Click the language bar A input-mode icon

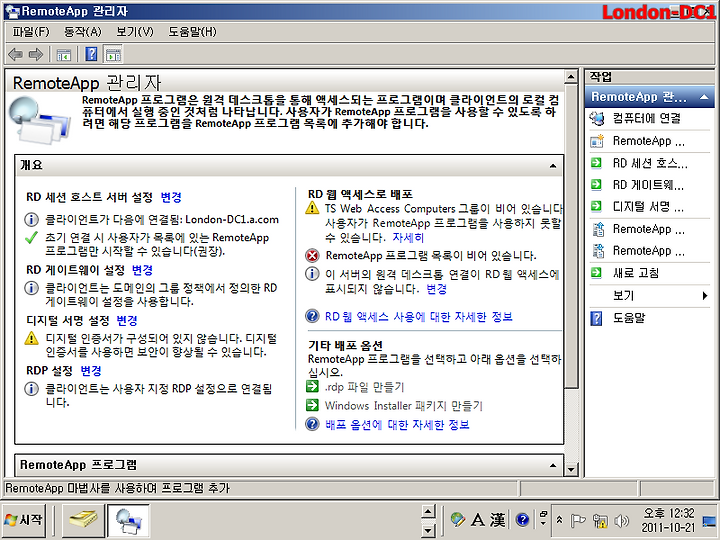point(478,520)
